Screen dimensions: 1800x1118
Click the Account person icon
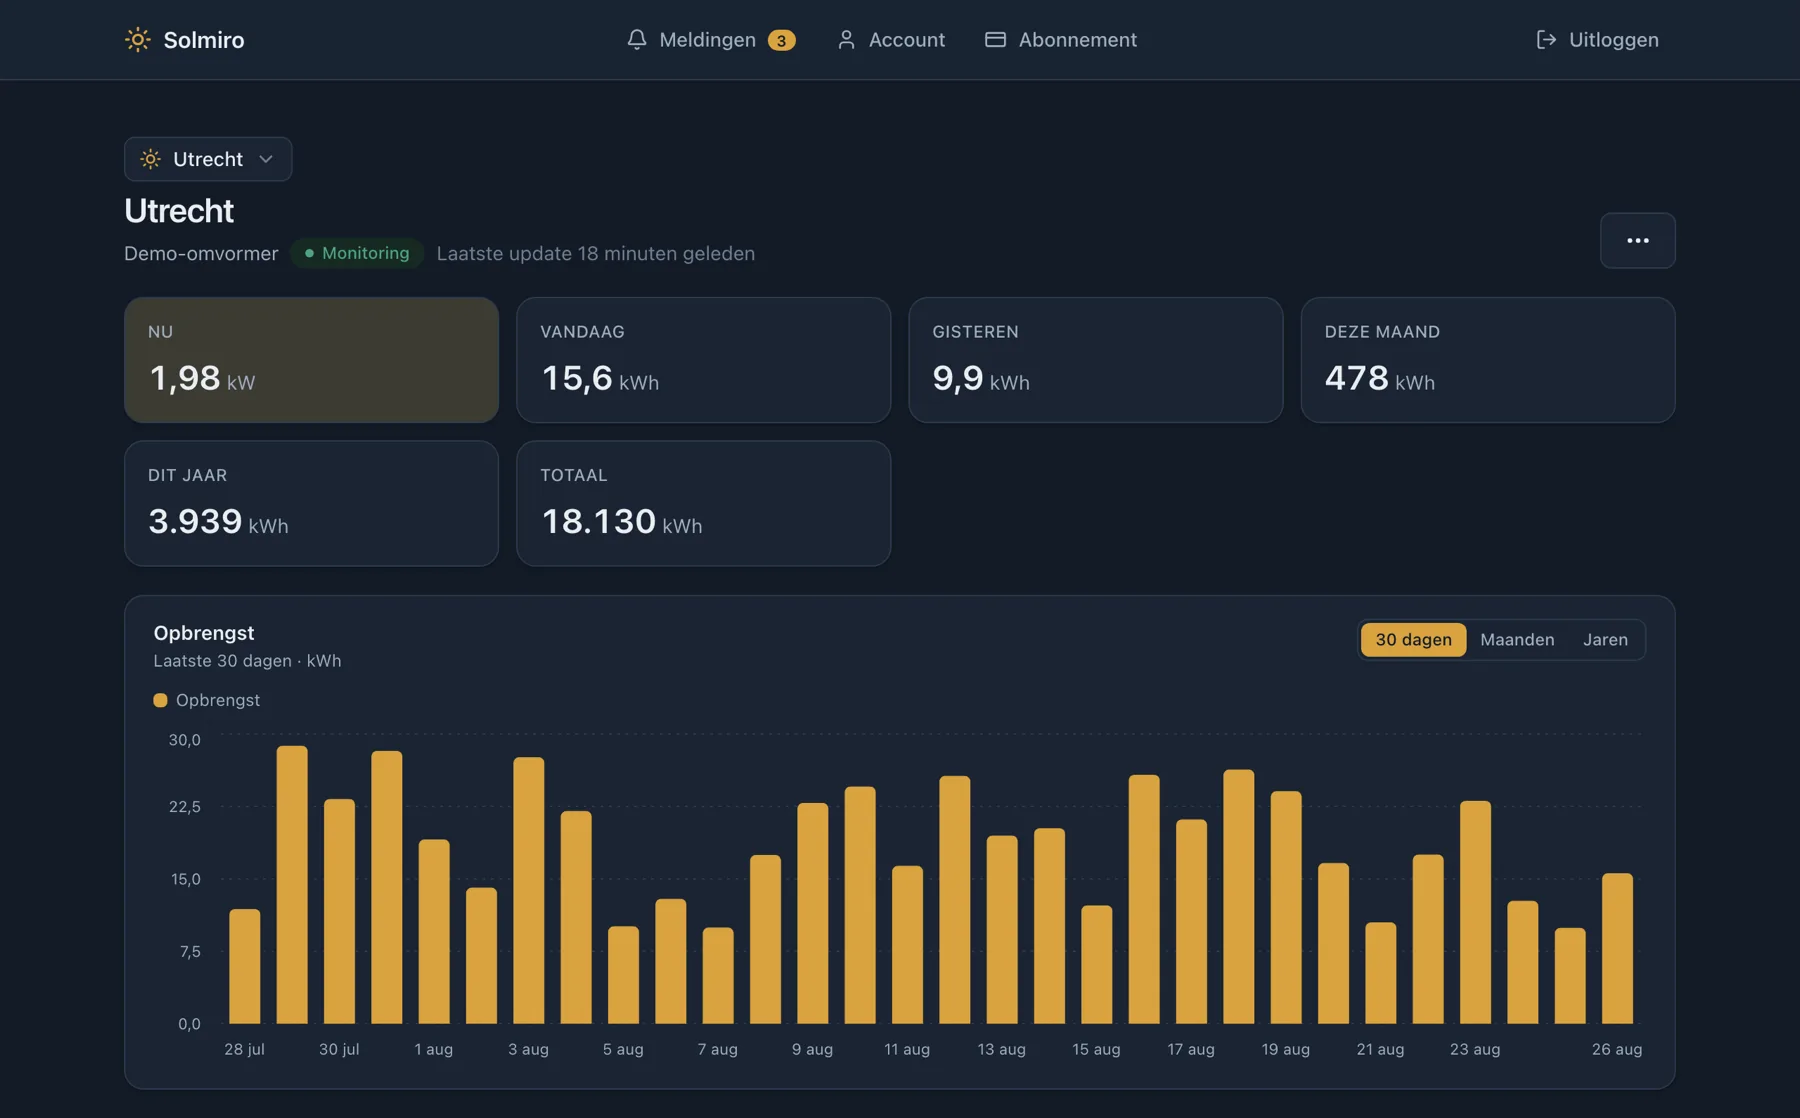pos(846,39)
